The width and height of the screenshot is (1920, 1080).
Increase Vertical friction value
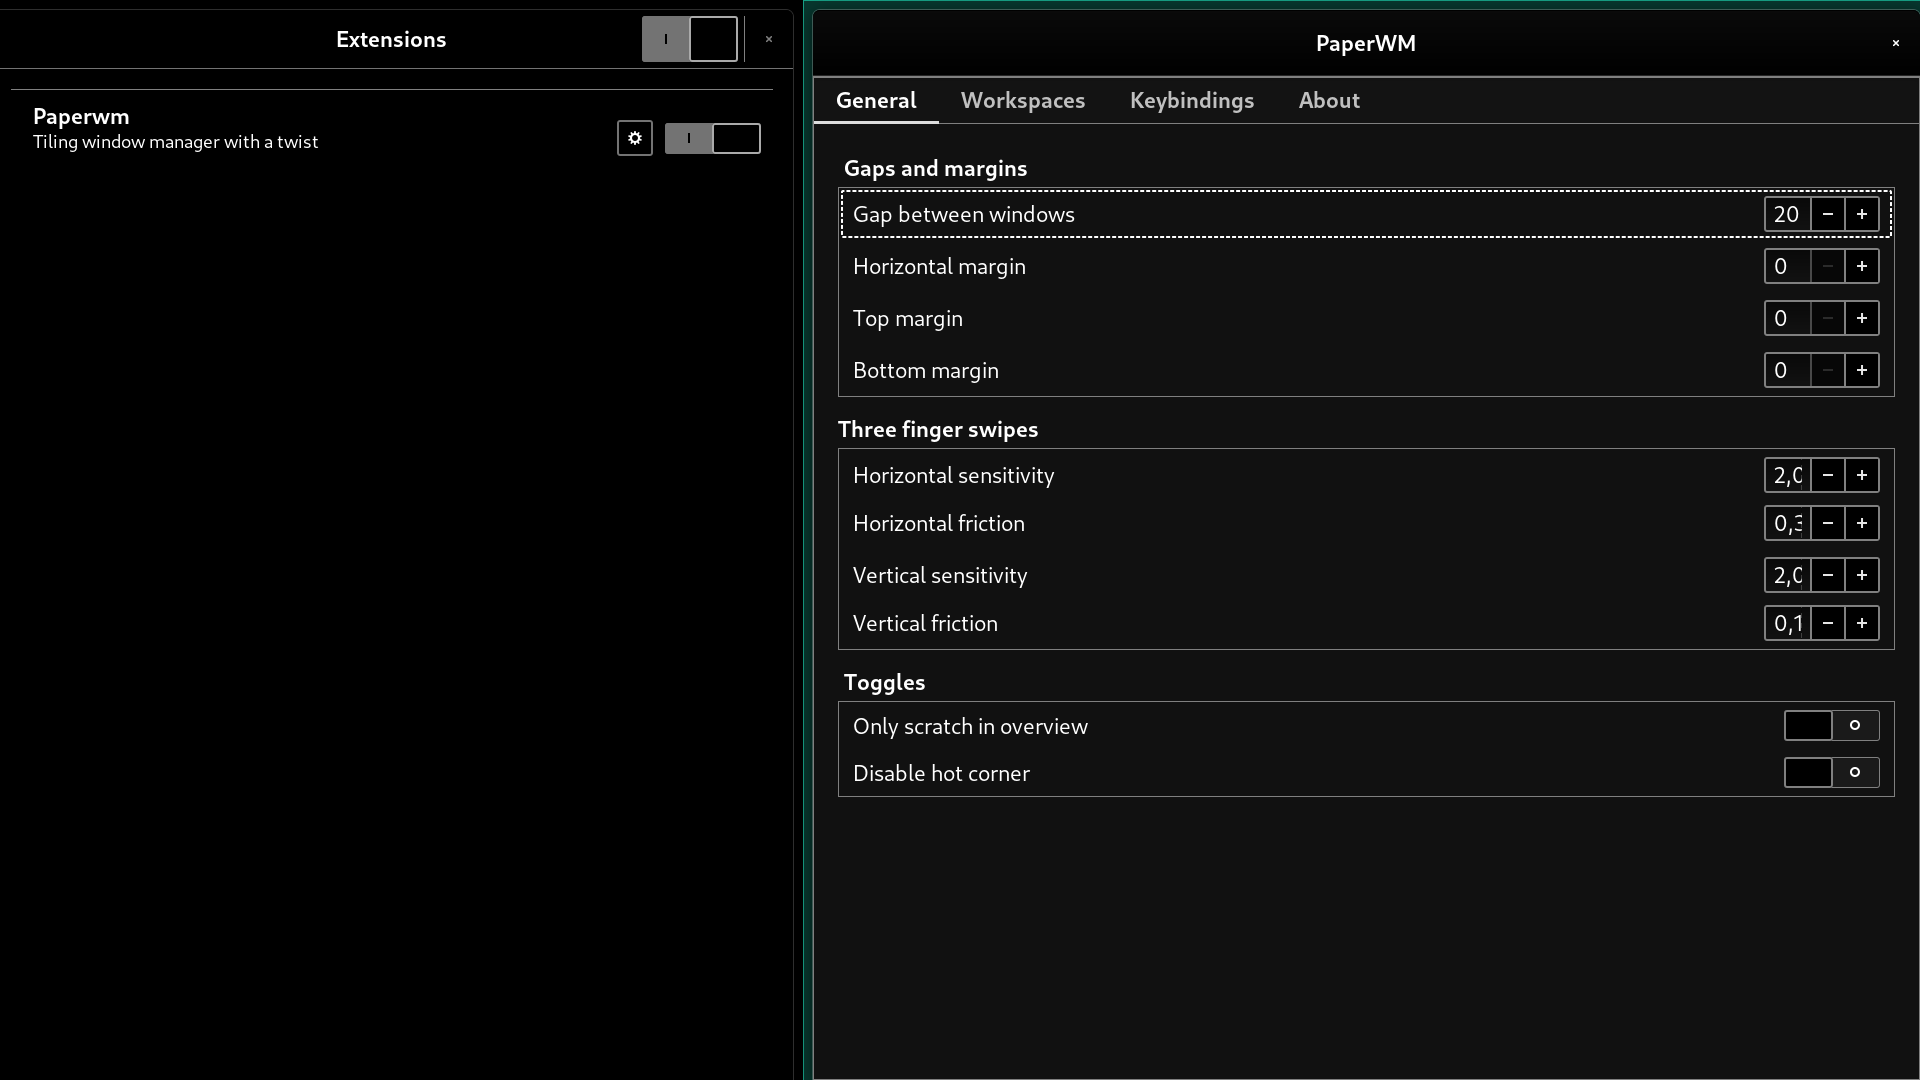pyautogui.click(x=1862, y=623)
